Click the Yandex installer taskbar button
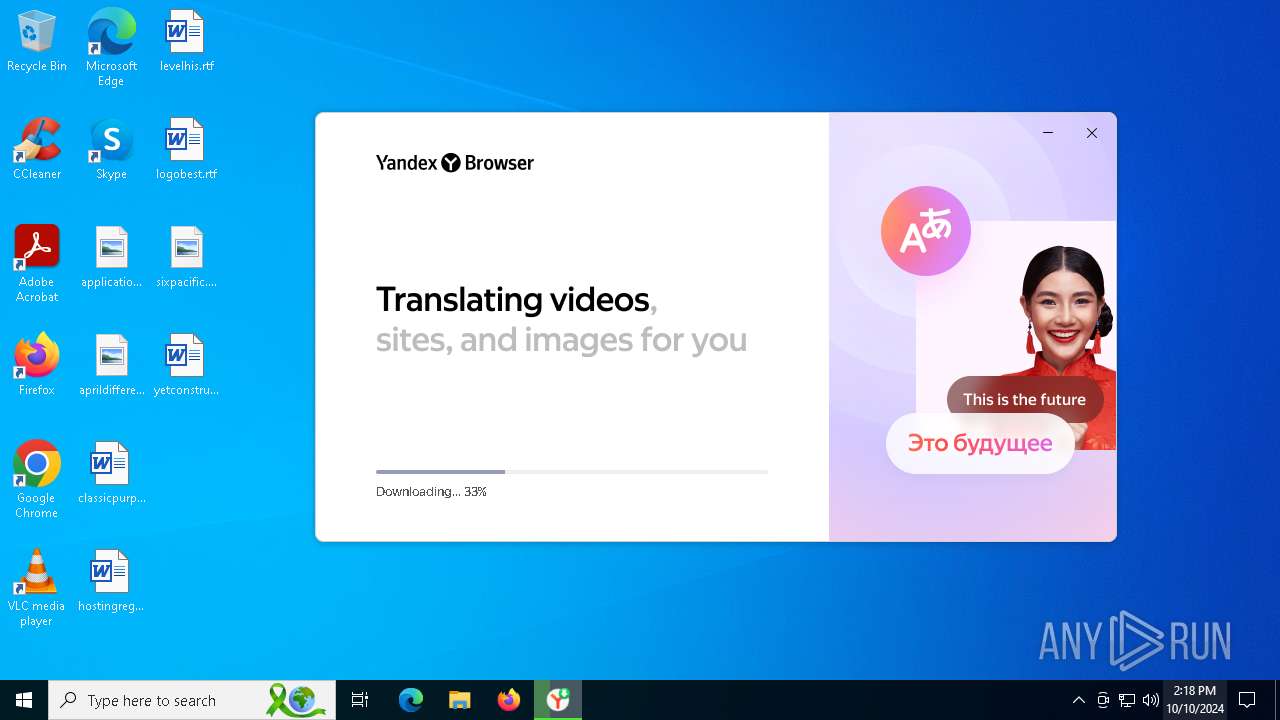 coord(558,700)
